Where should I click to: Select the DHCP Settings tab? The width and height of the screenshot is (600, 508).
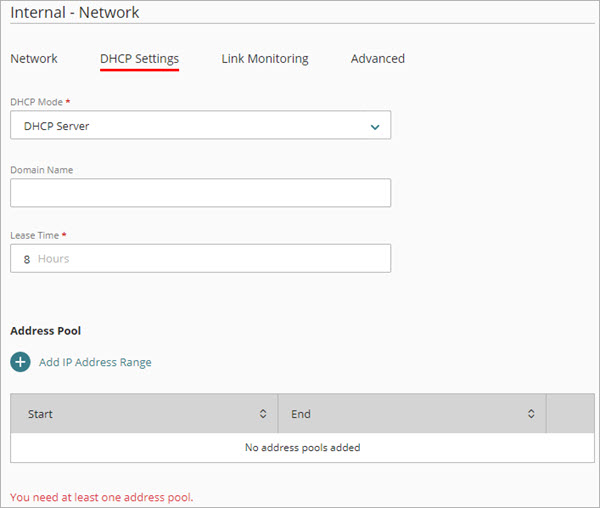tap(139, 59)
